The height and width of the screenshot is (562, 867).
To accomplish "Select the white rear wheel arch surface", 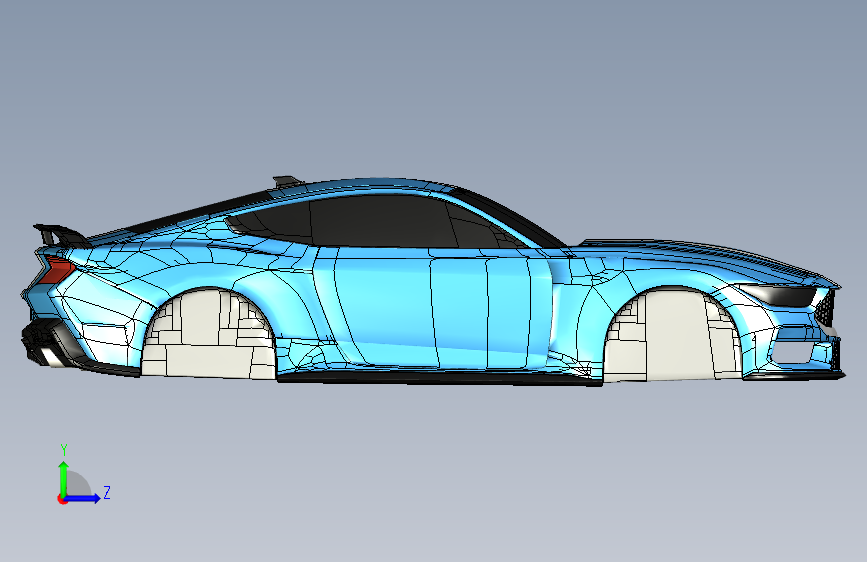I will coord(208,334).
